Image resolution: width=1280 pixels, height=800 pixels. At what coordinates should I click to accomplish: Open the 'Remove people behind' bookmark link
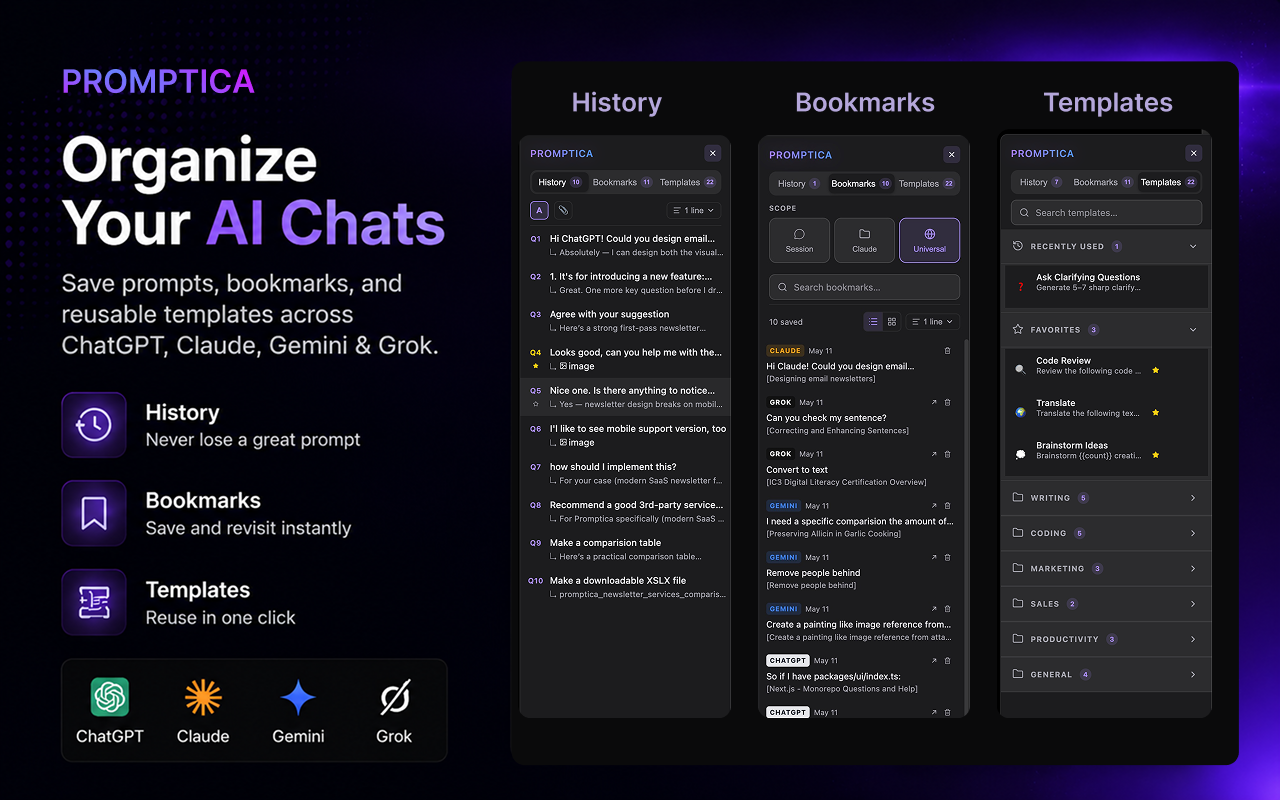coord(934,557)
